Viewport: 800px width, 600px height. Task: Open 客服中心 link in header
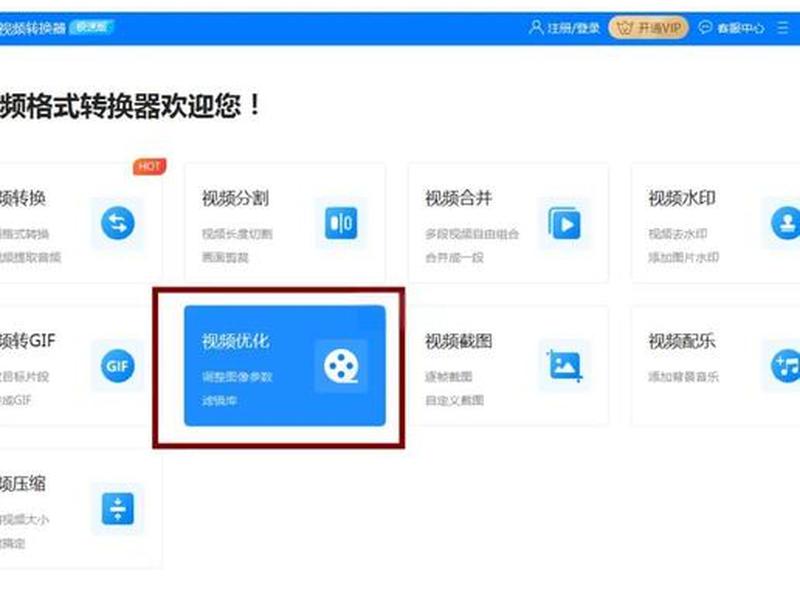click(x=740, y=28)
